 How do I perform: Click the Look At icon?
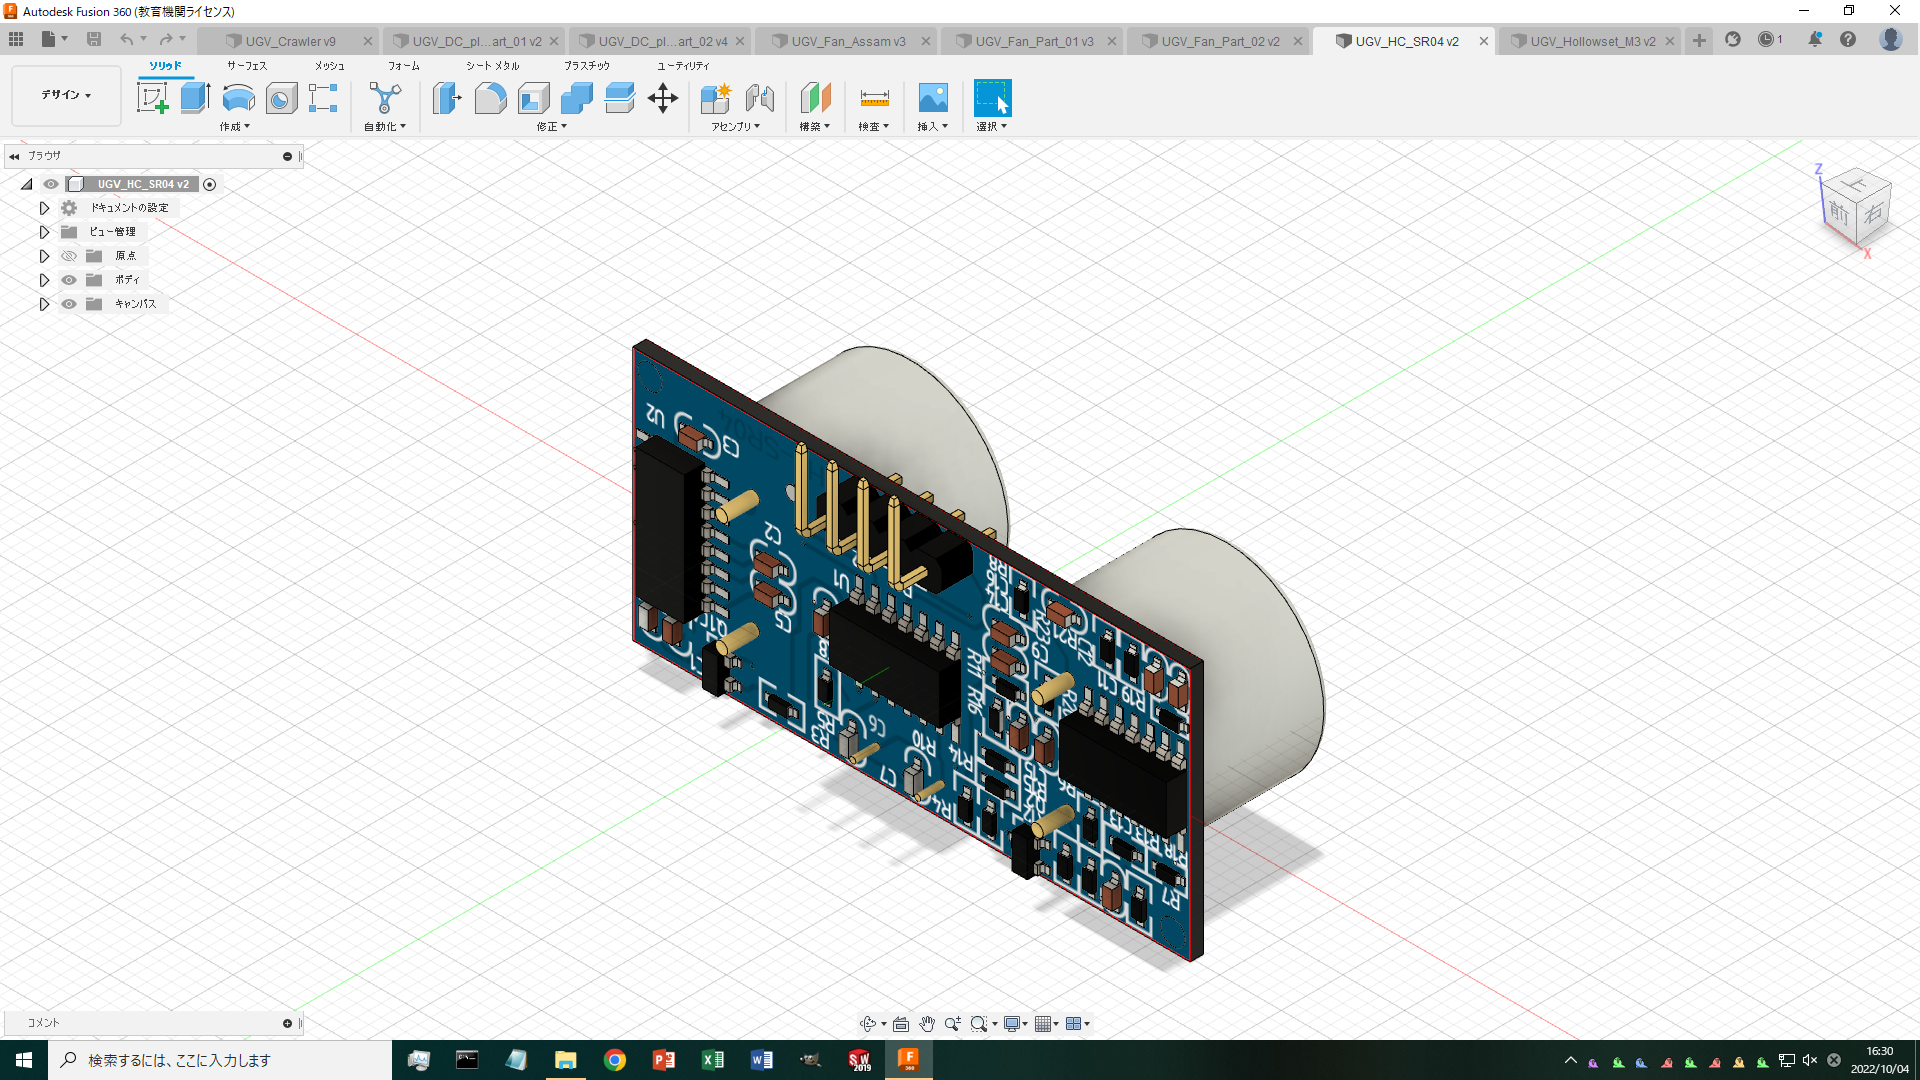point(900,1023)
